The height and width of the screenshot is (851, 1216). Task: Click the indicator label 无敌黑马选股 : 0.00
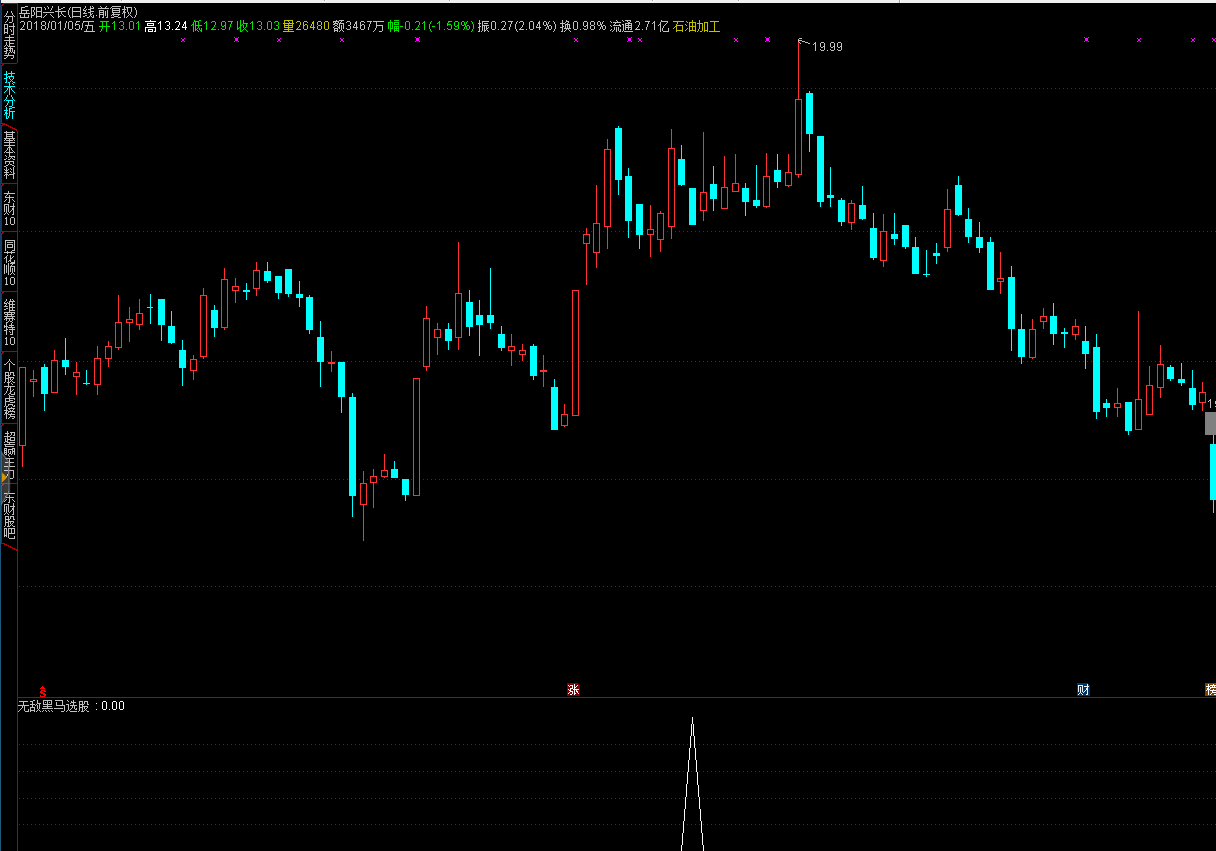click(71, 706)
